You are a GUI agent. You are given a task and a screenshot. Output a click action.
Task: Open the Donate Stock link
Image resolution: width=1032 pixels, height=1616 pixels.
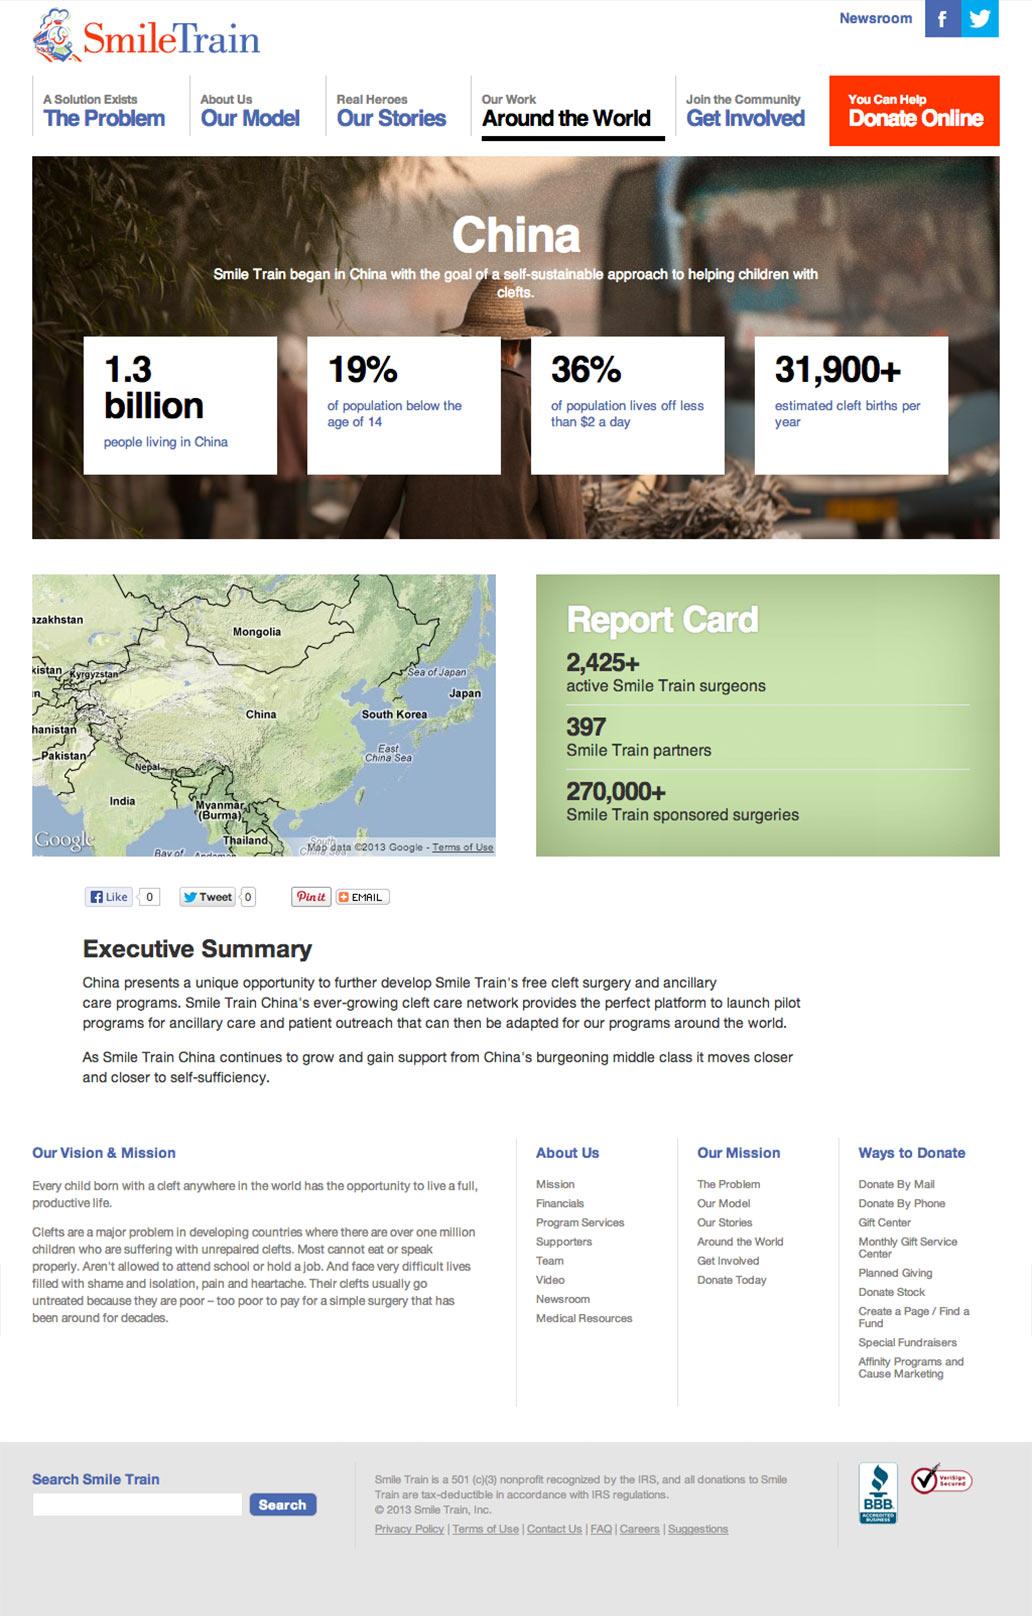pyautogui.click(x=891, y=1292)
